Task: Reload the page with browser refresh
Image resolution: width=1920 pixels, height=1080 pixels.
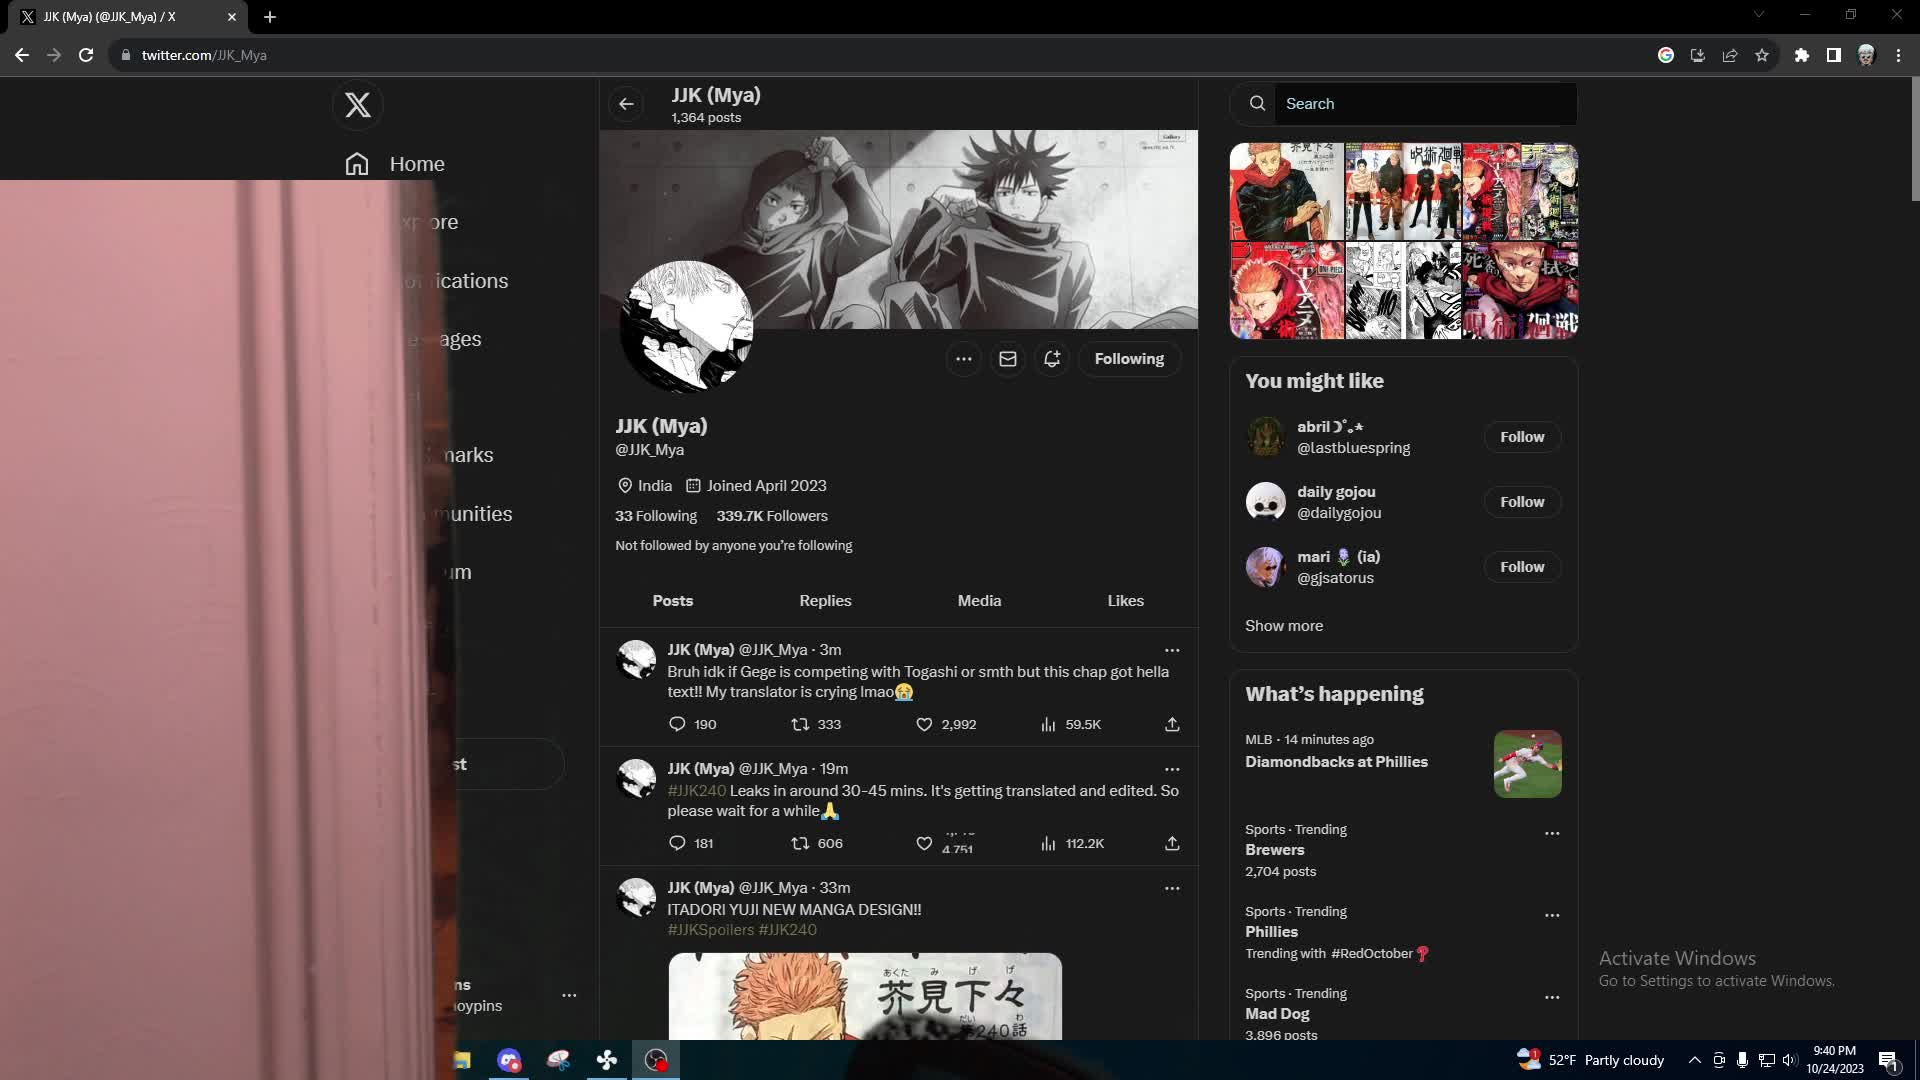Action: click(x=86, y=55)
